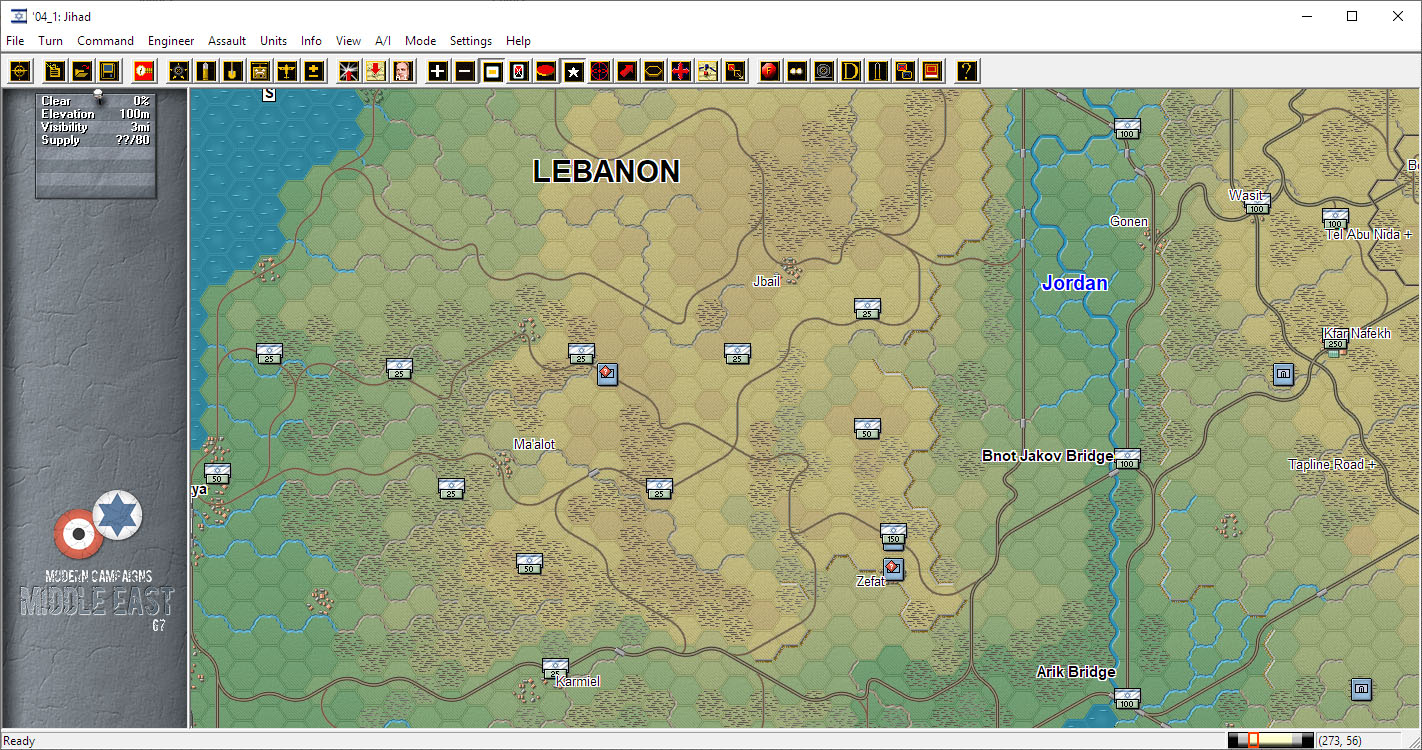The height and width of the screenshot is (750, 1422).
Task: Toggle the white star objectives button
Action: click(573, 71)
